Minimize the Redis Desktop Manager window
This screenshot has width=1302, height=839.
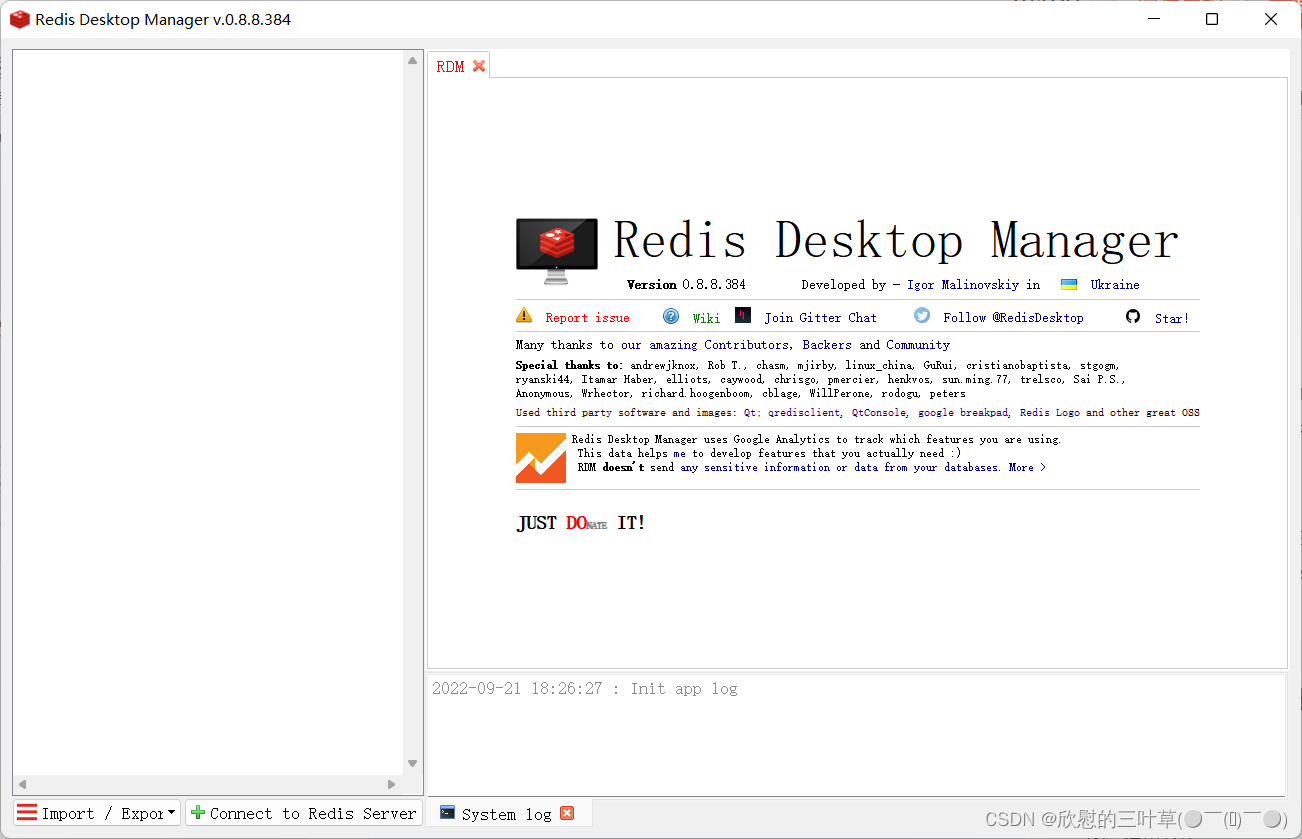1152,19
